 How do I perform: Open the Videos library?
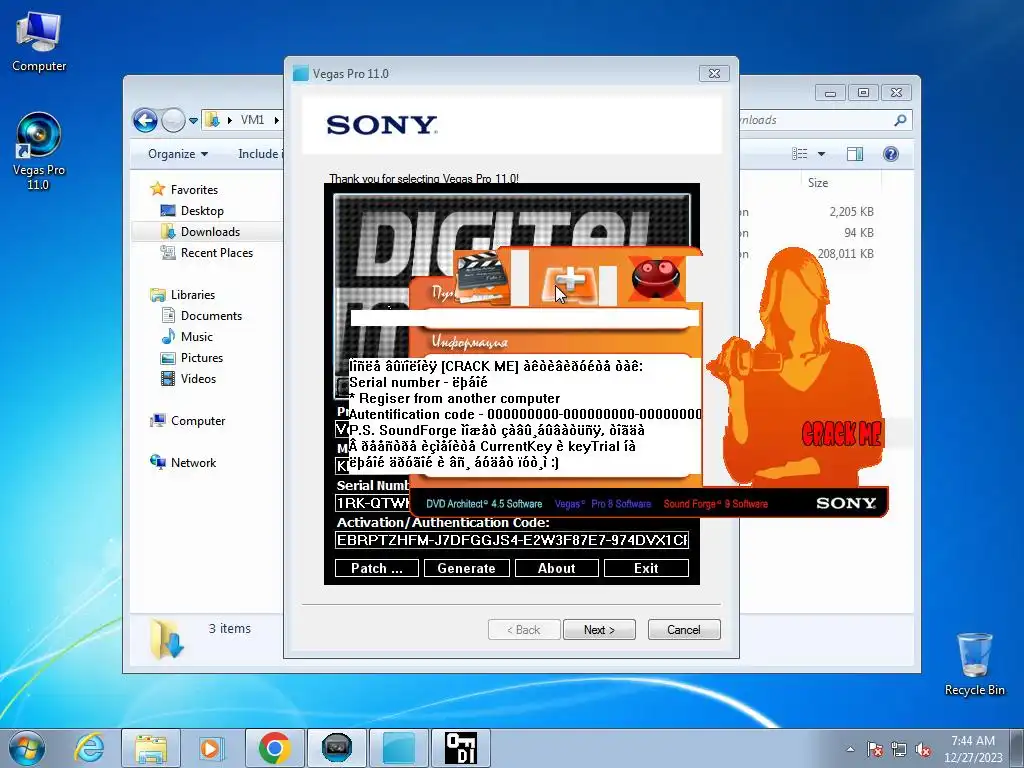coord(198,379)
